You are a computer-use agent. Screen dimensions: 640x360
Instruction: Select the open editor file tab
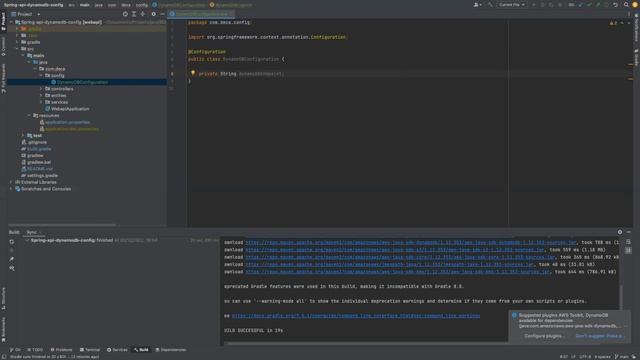201,14
